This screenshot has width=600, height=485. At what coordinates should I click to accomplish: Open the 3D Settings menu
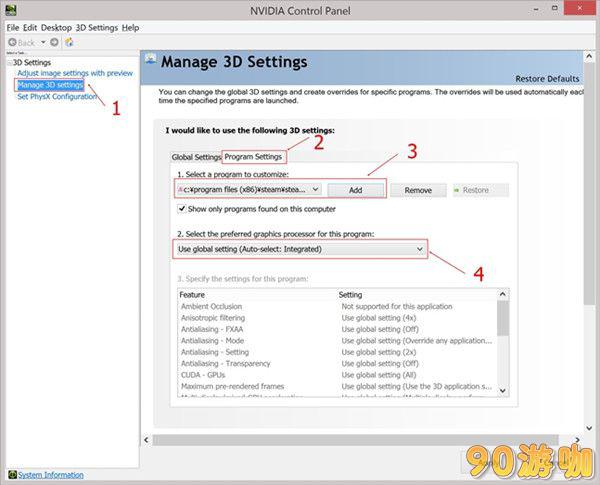(x=97, y=28)
